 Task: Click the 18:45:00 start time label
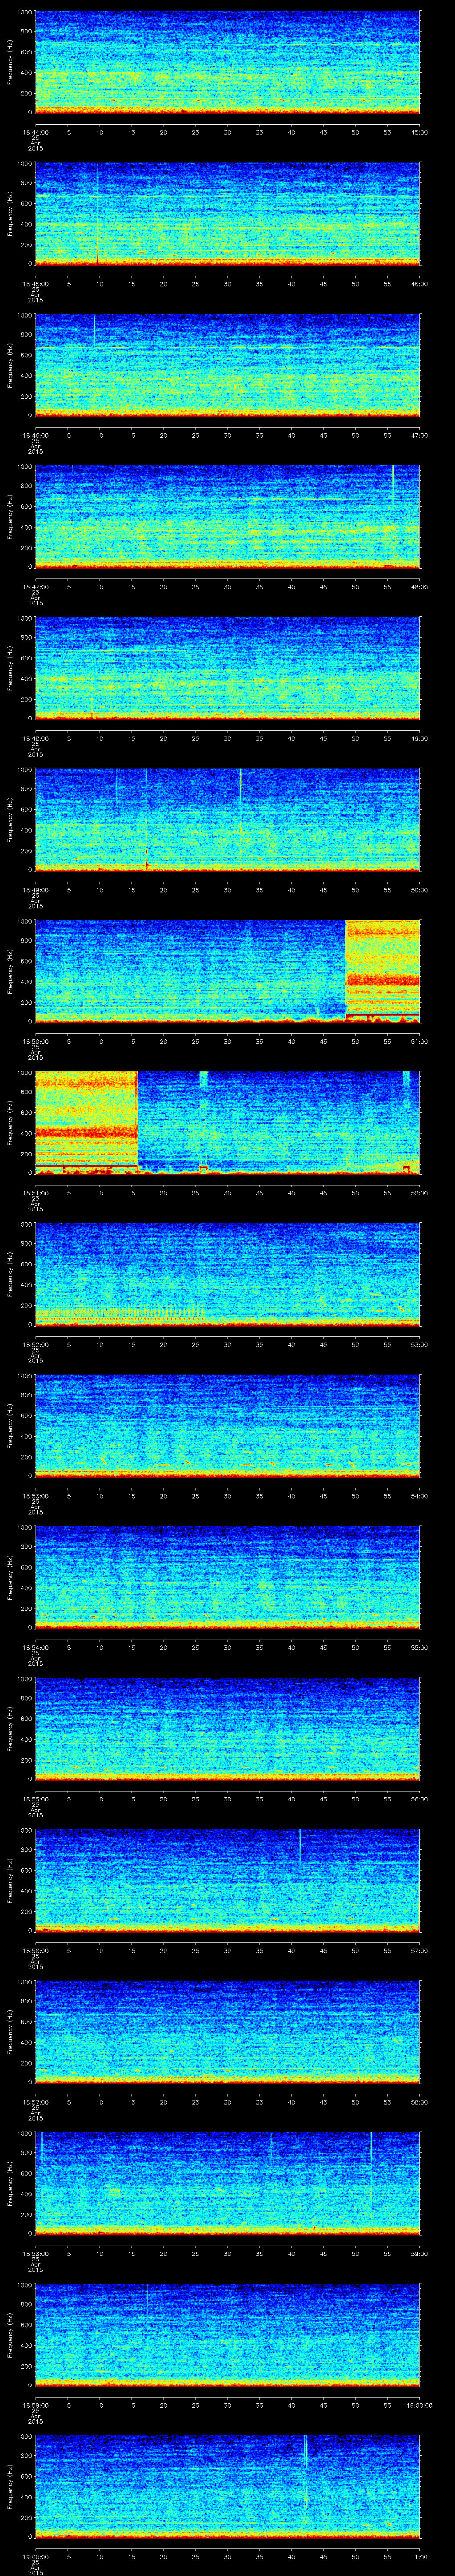point(35,284)
